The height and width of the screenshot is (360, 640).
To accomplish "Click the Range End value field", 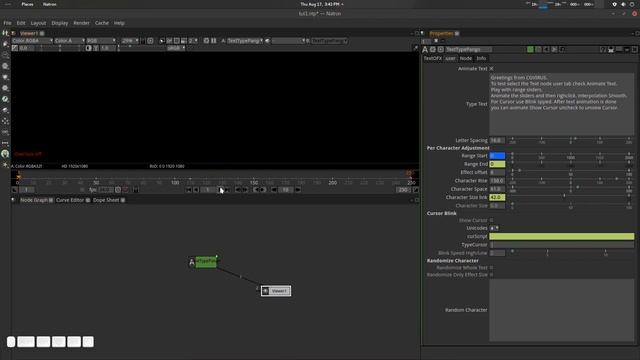I will pyautogui.click(x=497, y=164).
